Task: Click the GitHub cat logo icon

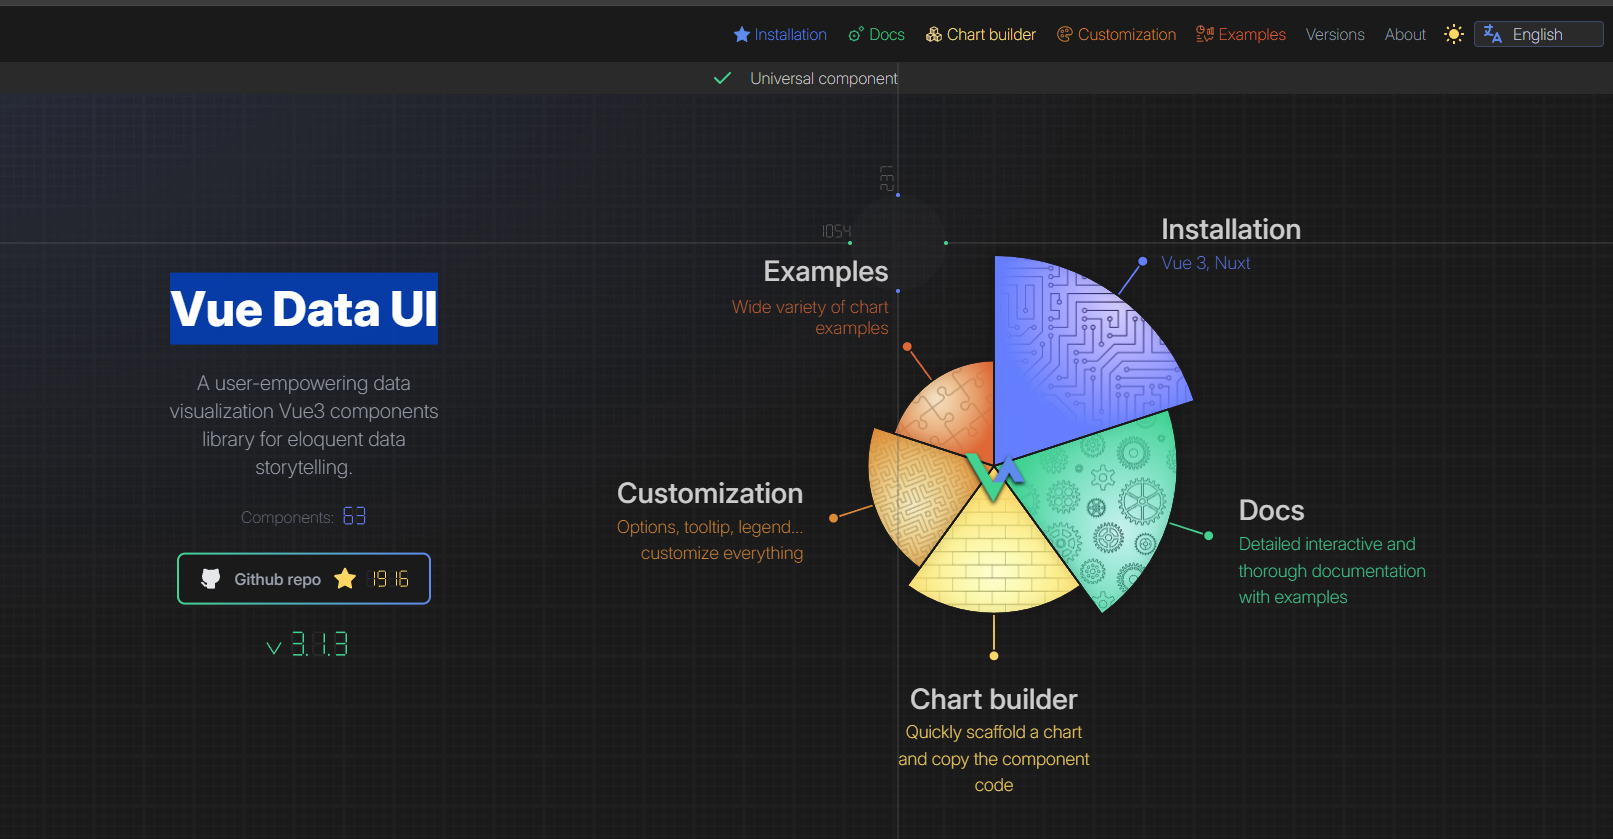Action: pyautogui.click(x=211, y=579)
